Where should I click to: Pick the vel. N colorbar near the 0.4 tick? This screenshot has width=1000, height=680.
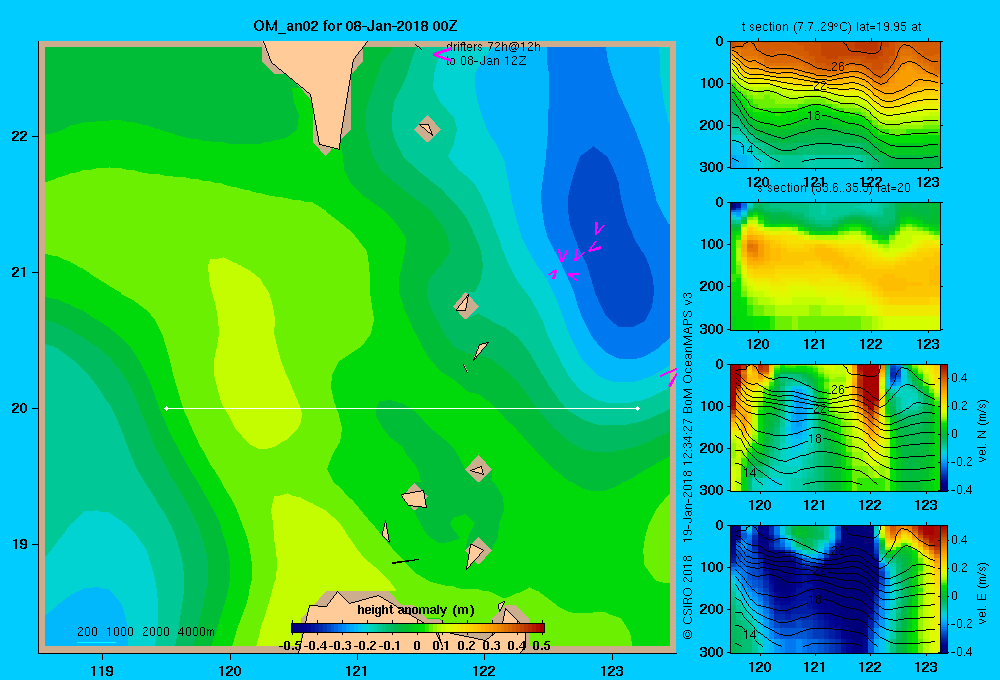[945, 378]
